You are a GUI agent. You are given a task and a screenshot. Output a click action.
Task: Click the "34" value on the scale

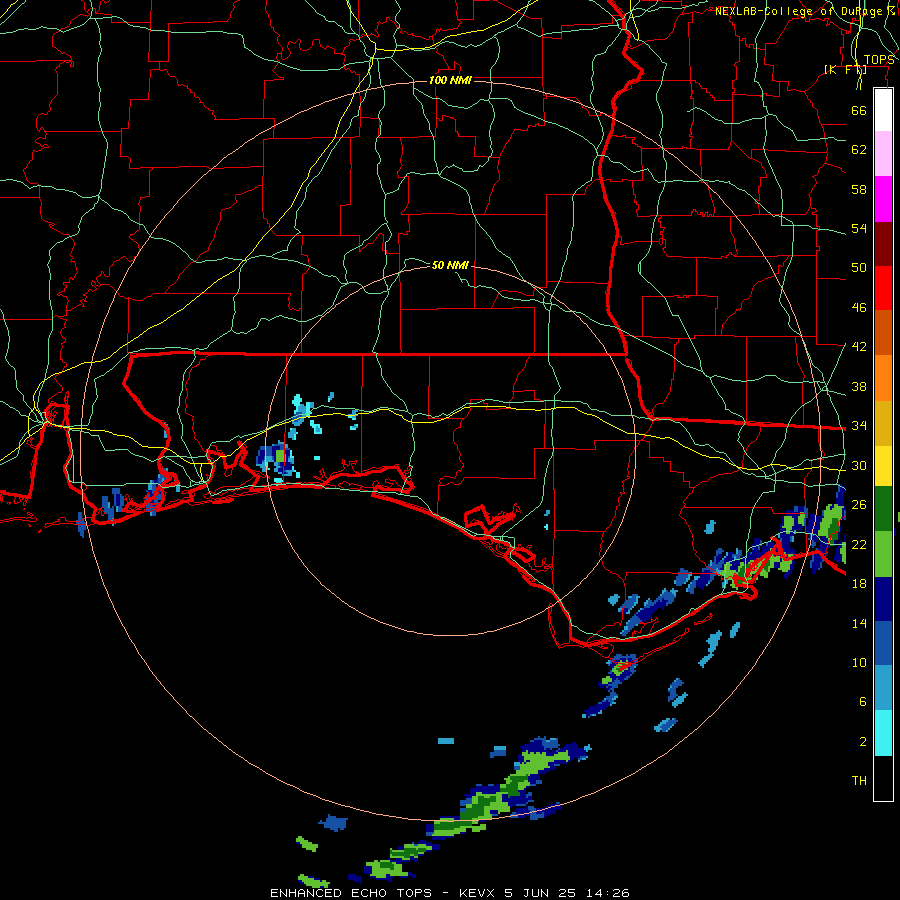pos(859,426)
